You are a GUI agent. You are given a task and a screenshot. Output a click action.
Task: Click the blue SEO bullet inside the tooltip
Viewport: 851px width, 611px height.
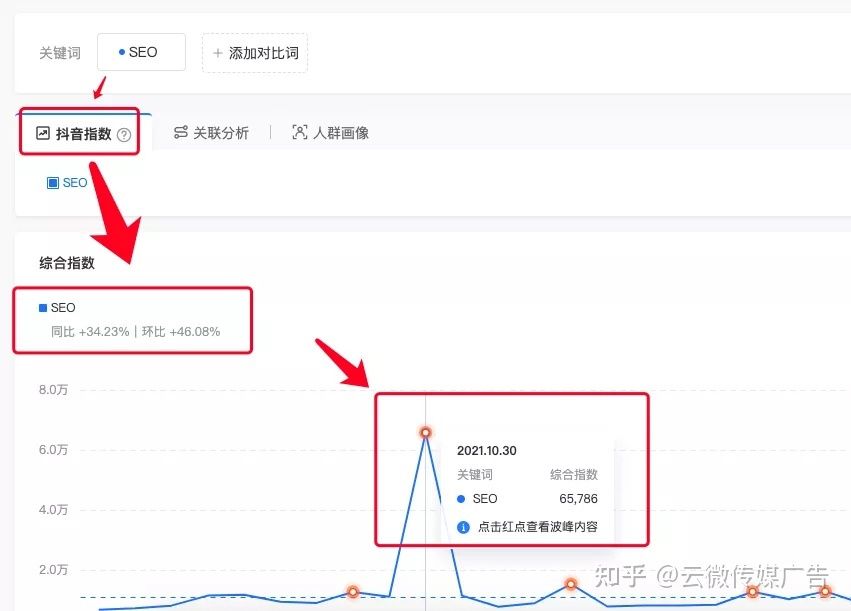click(x=462, y=499)
